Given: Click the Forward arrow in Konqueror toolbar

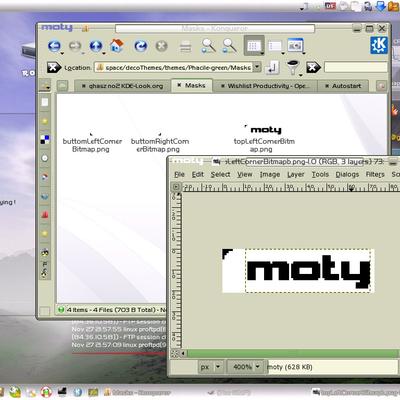Looking at the screenshot, I should click(x=75, y=46).
